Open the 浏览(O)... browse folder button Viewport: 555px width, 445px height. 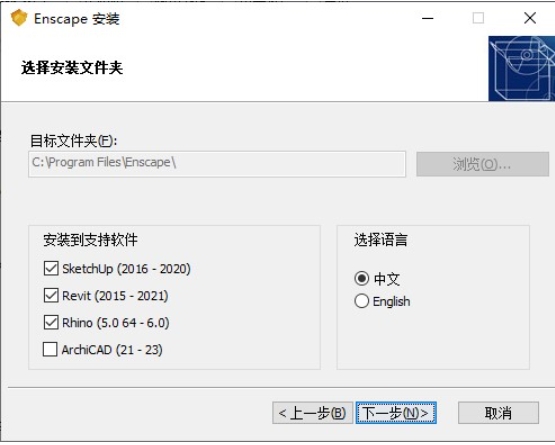482,164
